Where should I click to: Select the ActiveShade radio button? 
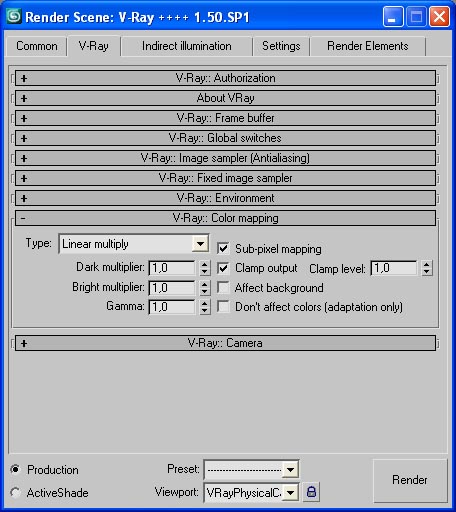tap(15, 492)
